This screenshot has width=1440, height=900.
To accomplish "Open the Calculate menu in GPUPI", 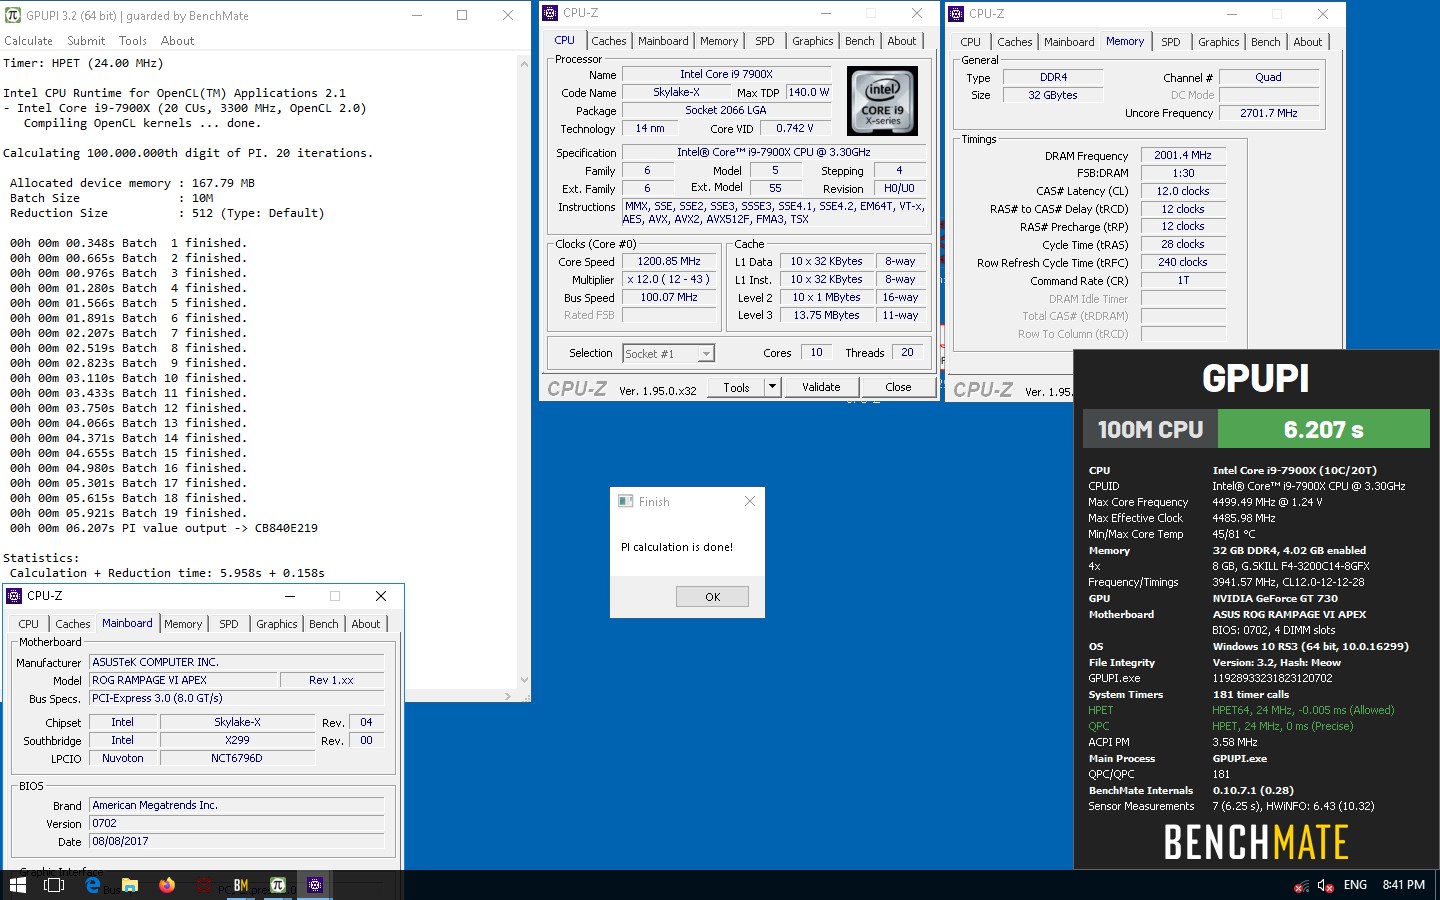I will pyautogui.click(x=28, y=41).
